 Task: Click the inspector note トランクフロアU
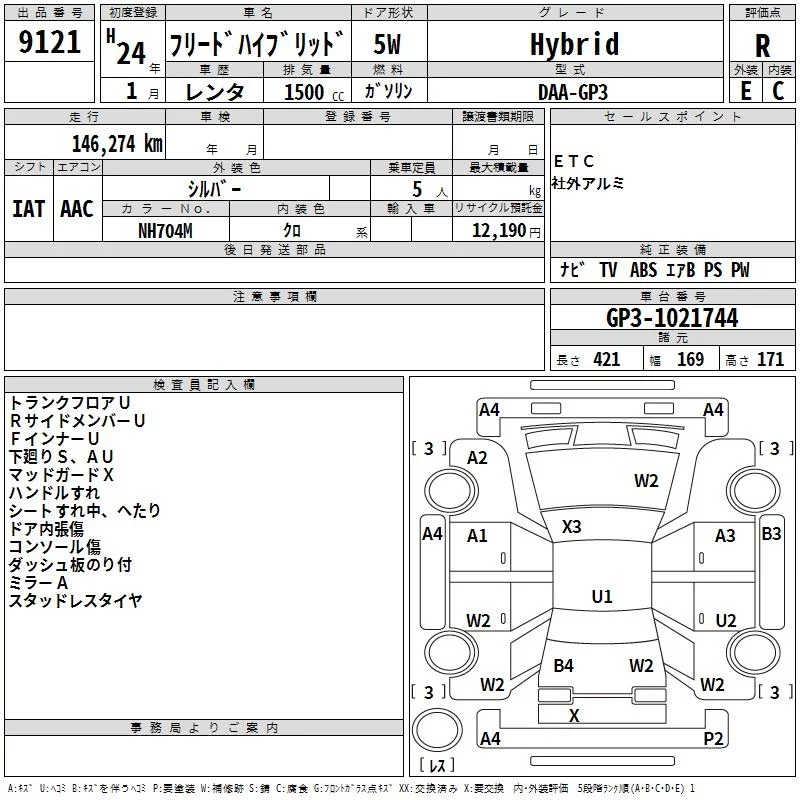tap(70, 403)
